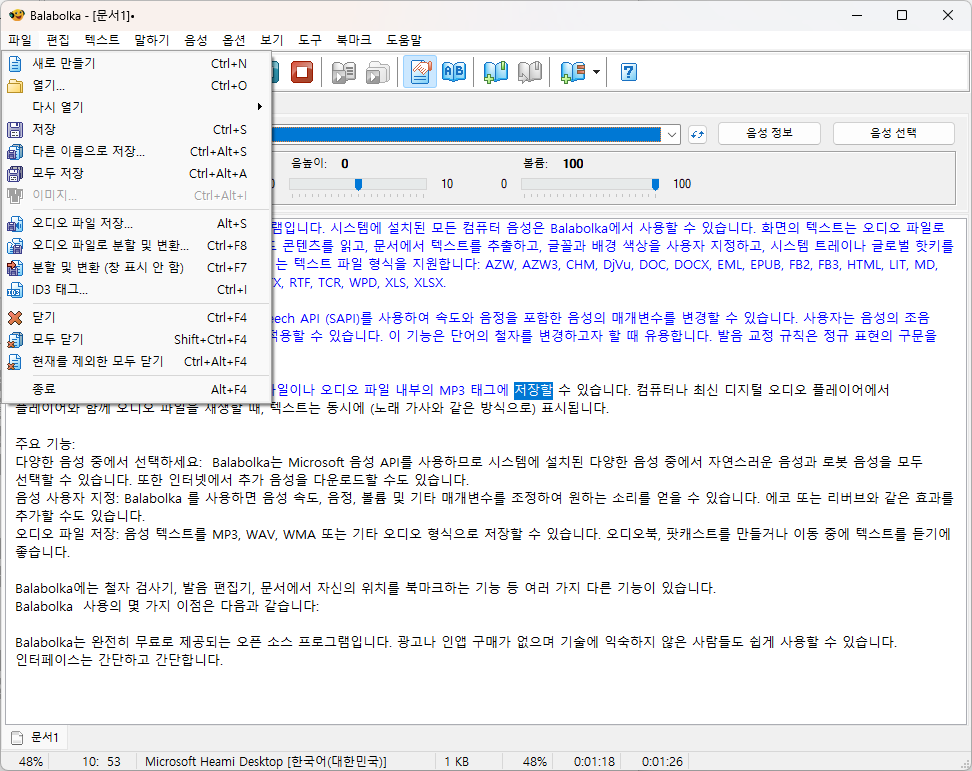Click the 1 KB size status bar entry

click(457, 762)
